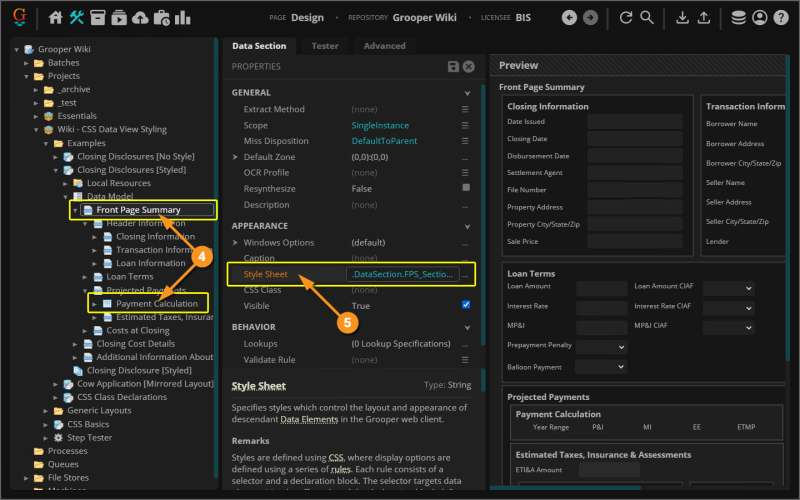The width and height of the screenshot is (800, 500).
Task: Switch to the Advanced tab
Action: 384,46
